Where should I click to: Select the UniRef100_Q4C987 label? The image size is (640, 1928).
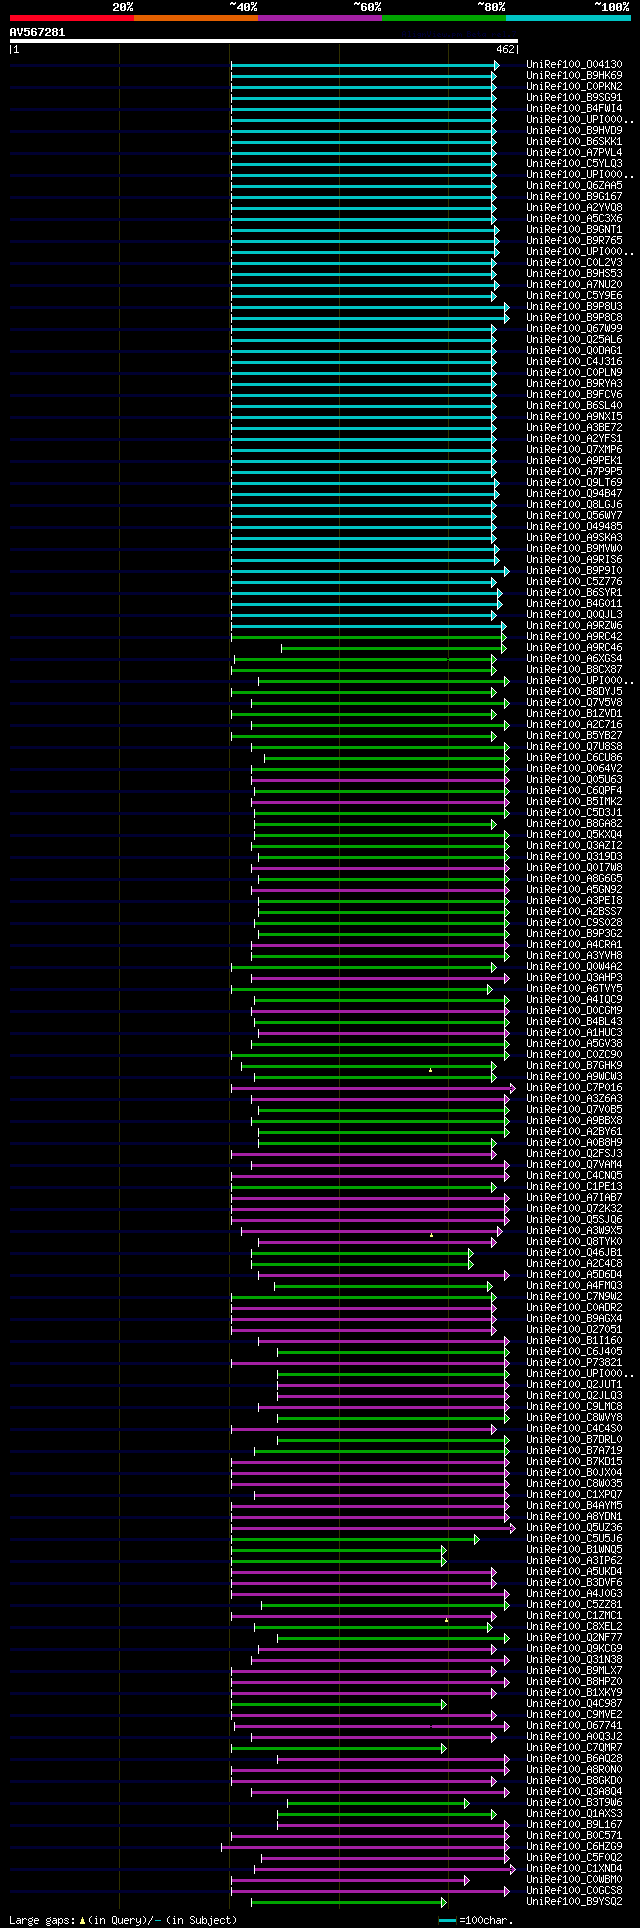pos(574,1703)
